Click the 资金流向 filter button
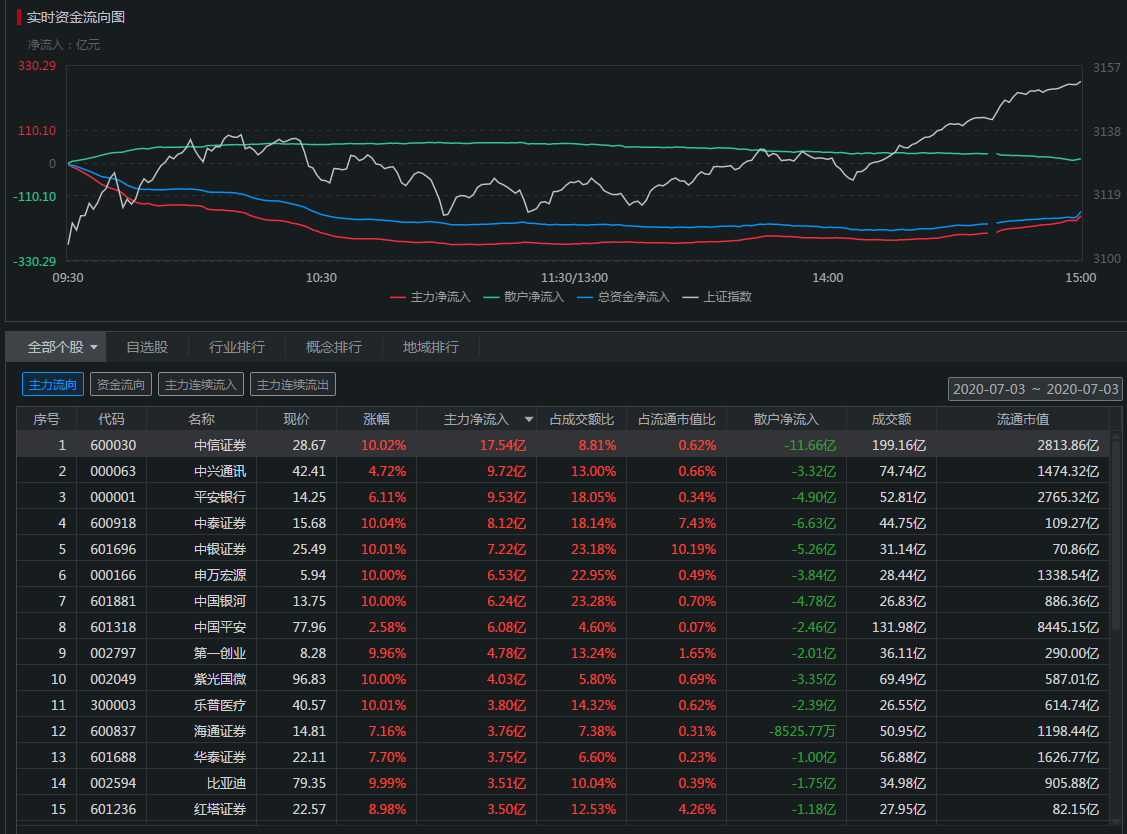This screenshot has height=834, width=1127. (121, 384)
